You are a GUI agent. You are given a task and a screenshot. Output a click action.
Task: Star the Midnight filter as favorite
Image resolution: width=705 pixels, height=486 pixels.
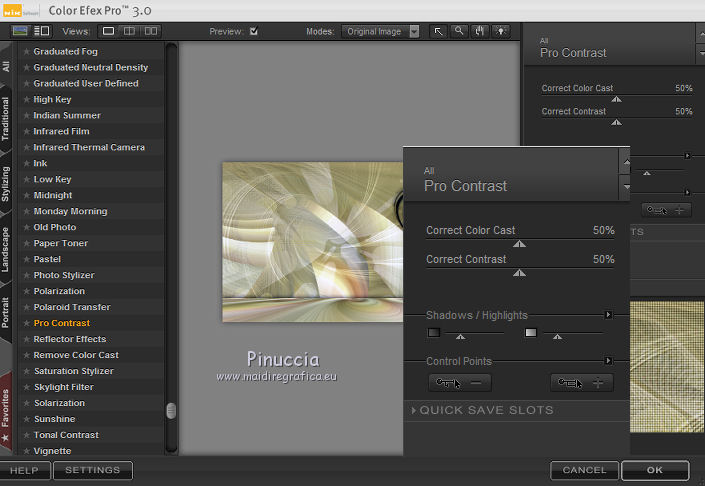[x=27, y=195]
